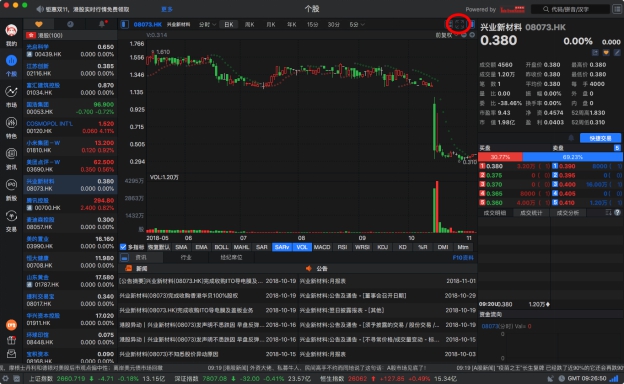Turn off the SARv indicator
The image size is (624, 384).
[x=282, y=247]
